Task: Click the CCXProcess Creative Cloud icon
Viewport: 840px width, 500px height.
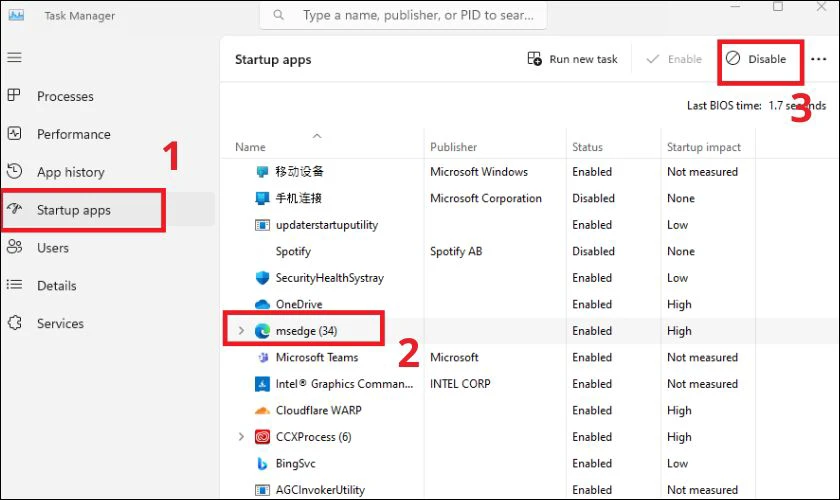Action: (x=262, y=437)
